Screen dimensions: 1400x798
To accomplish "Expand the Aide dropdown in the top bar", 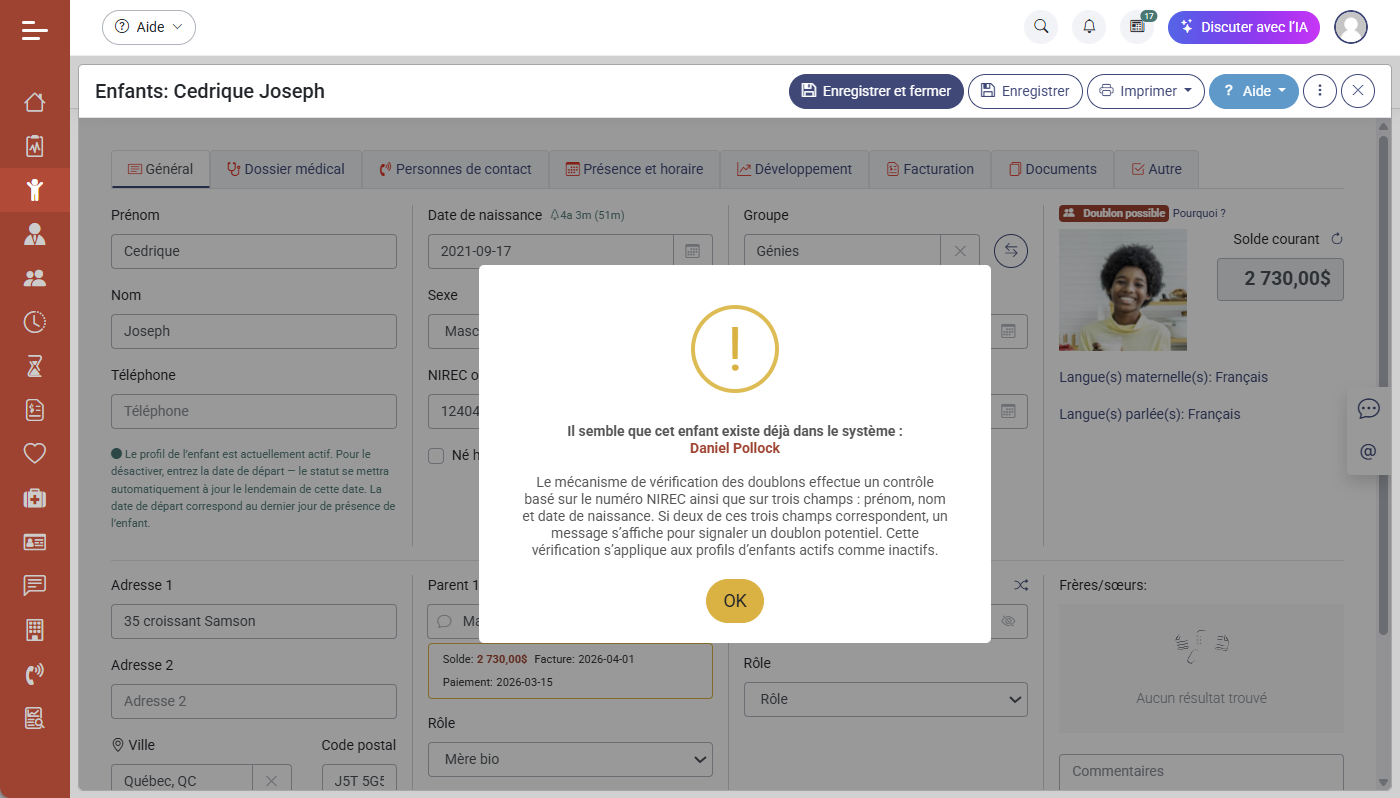I will coord(149,27).
